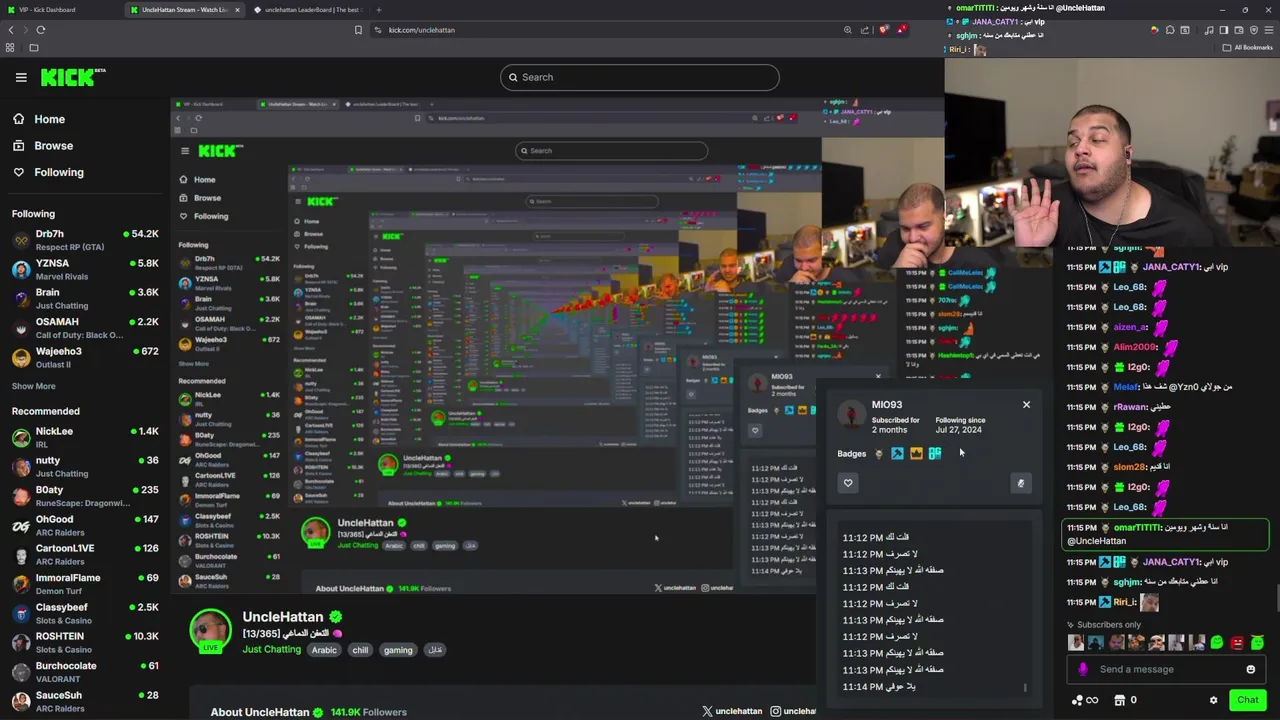Open ImmoralFlame Demon Turf channel
1280x720 pixels.
pyautogui.click(x=85, y=584)
